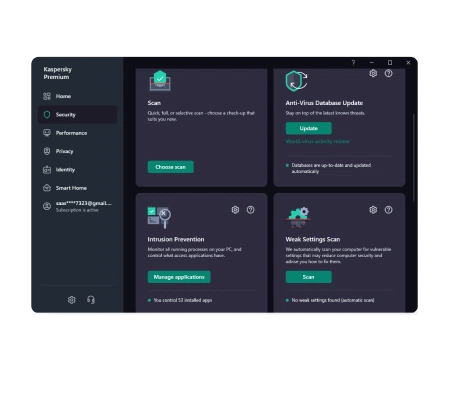This screenshot has width=464, height=407.
Task: Open Anti-Virus Database Update help icon
Action: (388, 73)
